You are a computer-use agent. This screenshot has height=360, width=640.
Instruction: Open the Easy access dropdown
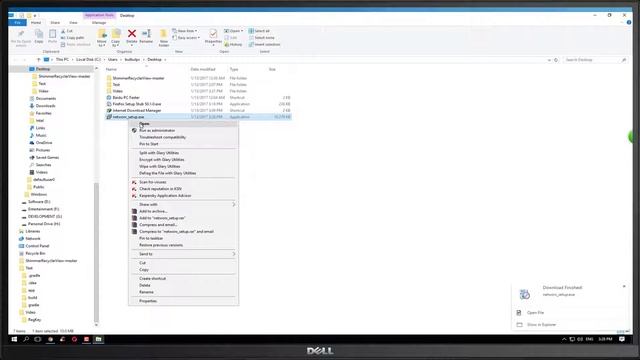(x=186, y=38)
